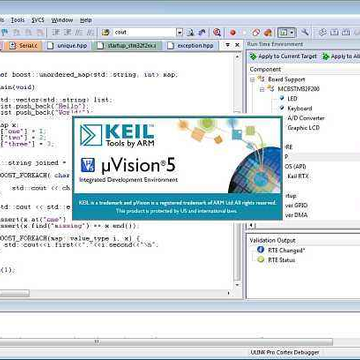Click the Validation Output header
This screenshot has height=360, width=360.
click(273, 240)
